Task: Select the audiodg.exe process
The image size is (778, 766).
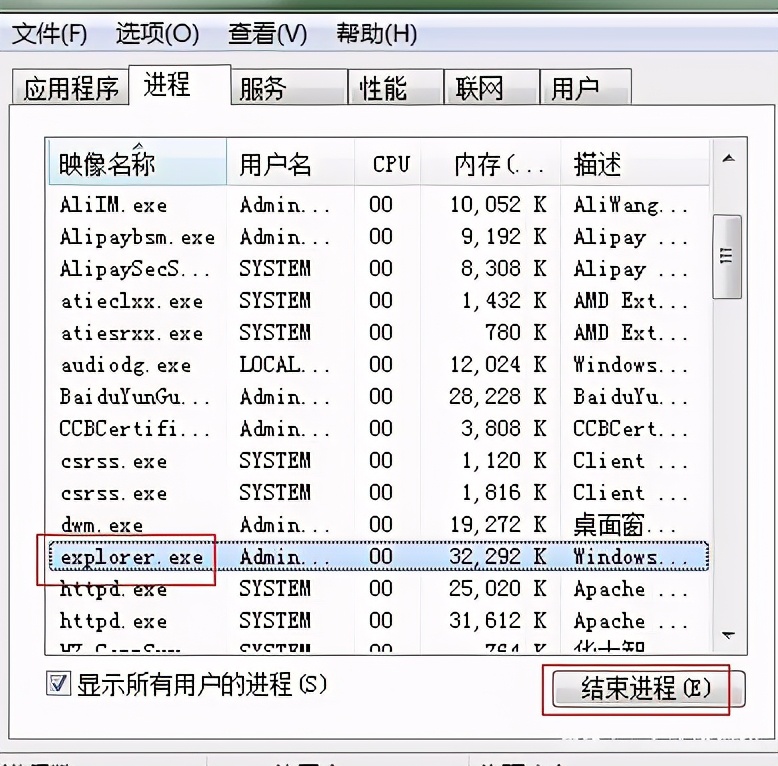Action: pyautogui.click(x=379, y=365)
